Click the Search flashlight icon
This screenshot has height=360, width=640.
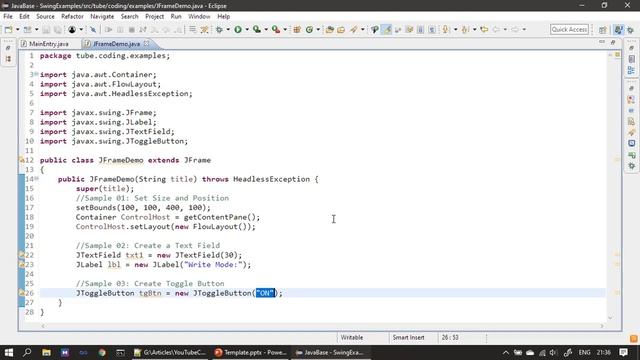pyautogui.click(x=353, y=29)
